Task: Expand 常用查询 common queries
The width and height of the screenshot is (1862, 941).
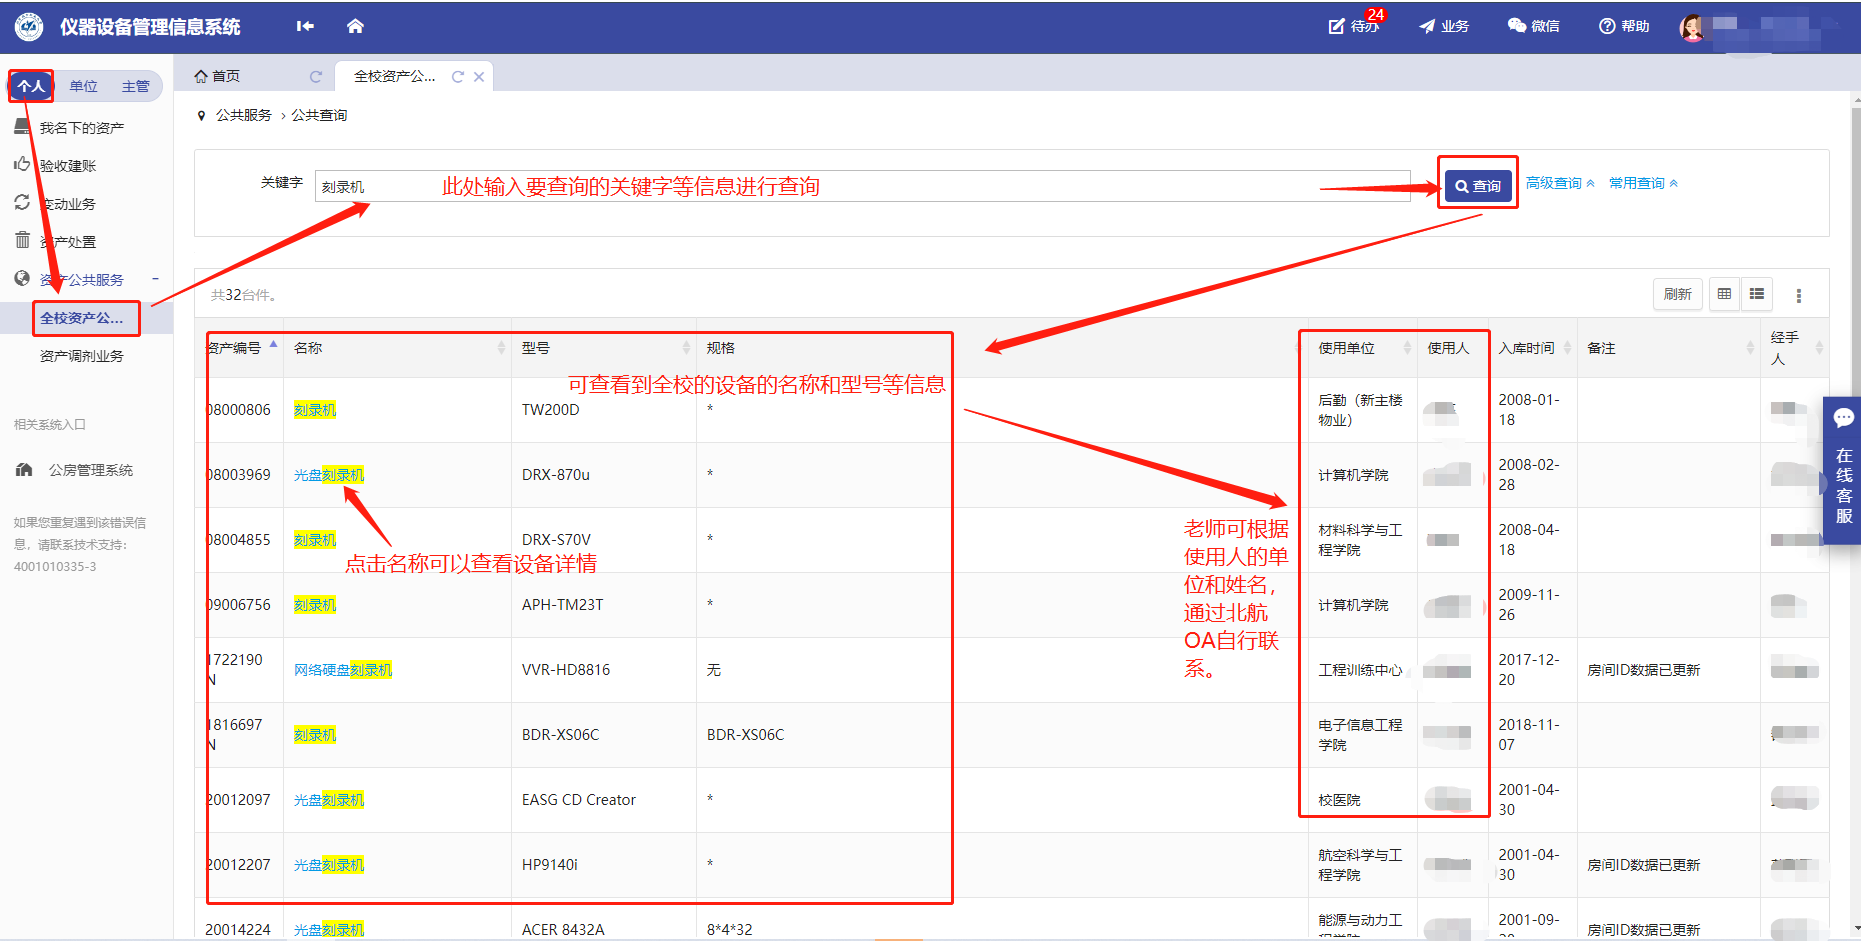Action: point(1643,183)
